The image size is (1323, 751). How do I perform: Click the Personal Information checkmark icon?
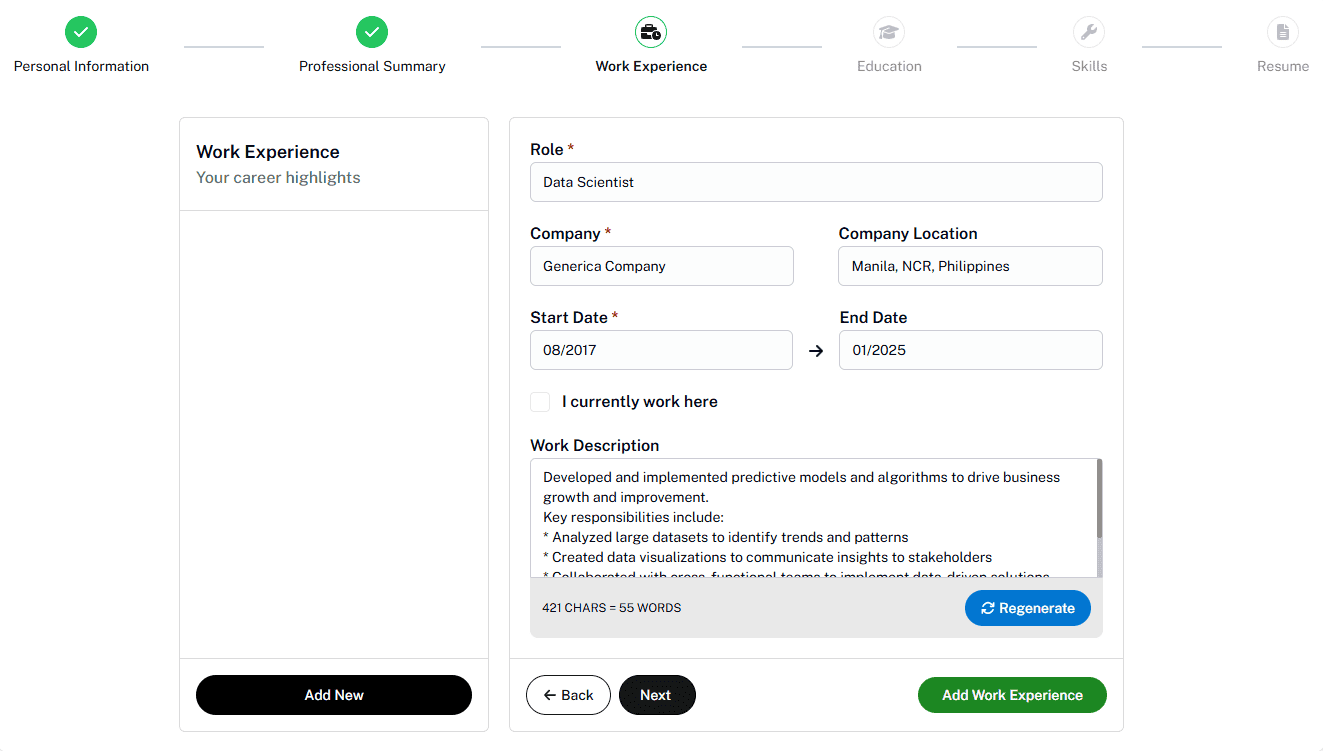point(81,32)
